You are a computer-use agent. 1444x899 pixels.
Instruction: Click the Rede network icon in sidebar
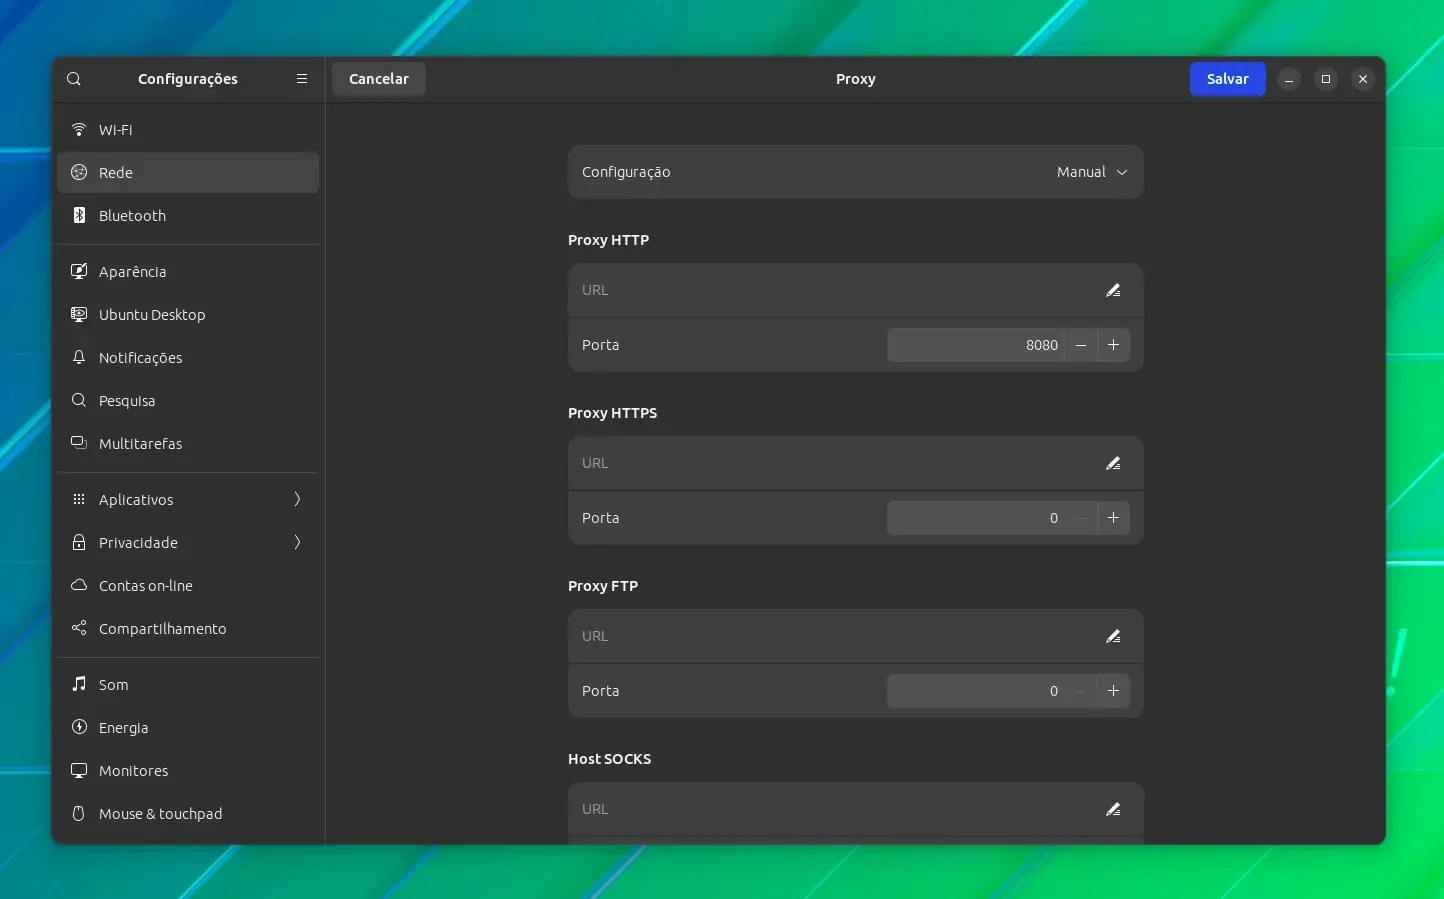pos(79,173)
